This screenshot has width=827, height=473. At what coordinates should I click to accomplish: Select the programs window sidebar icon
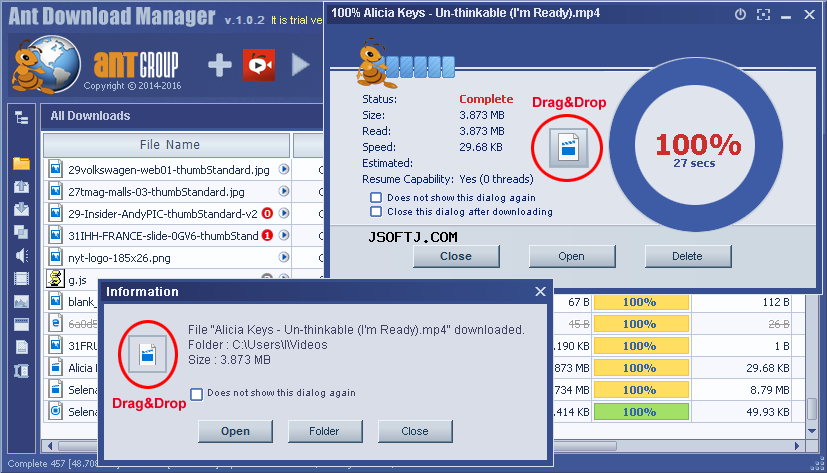click(22, 324)
